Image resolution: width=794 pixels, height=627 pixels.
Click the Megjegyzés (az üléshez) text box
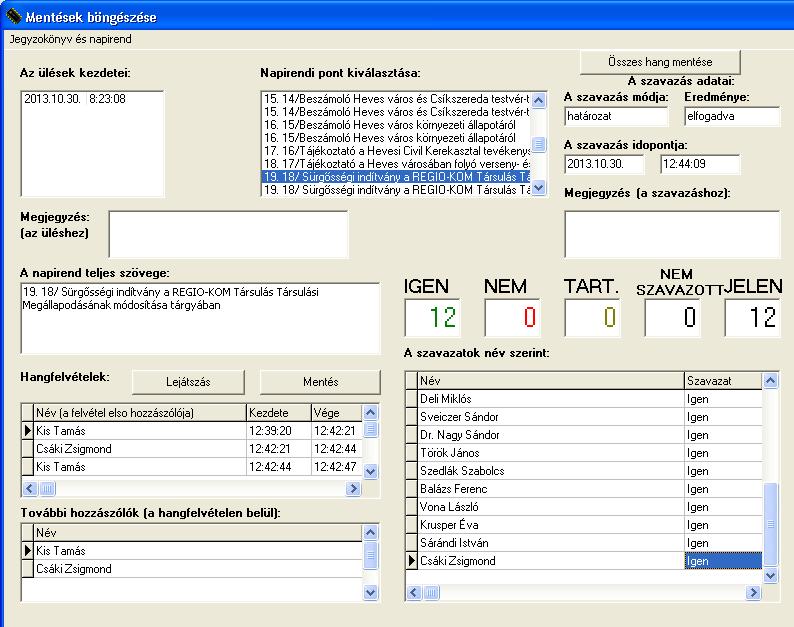click(228, 234)
